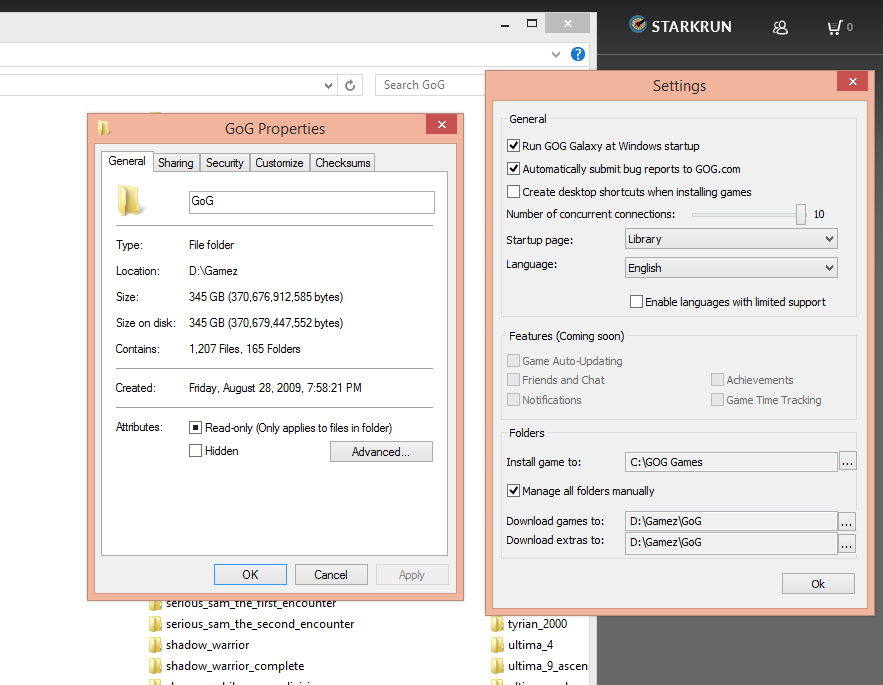Image resolution: width=883 pixels, height=685 pixels.
Task: Click the Search GoG box
Action: 431,85
